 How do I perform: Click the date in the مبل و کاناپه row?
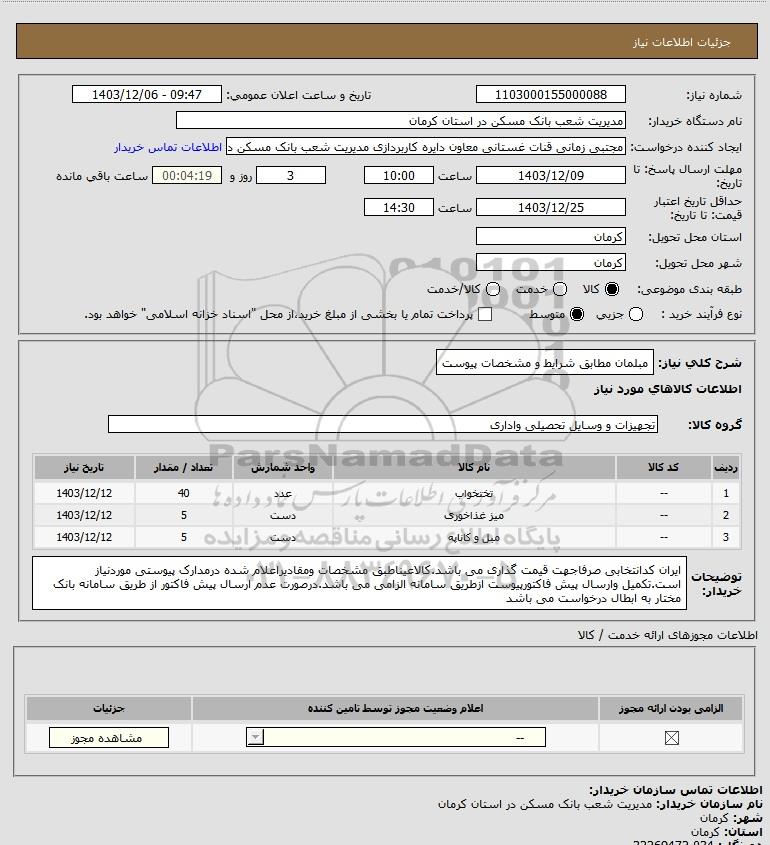click(84, 537)
